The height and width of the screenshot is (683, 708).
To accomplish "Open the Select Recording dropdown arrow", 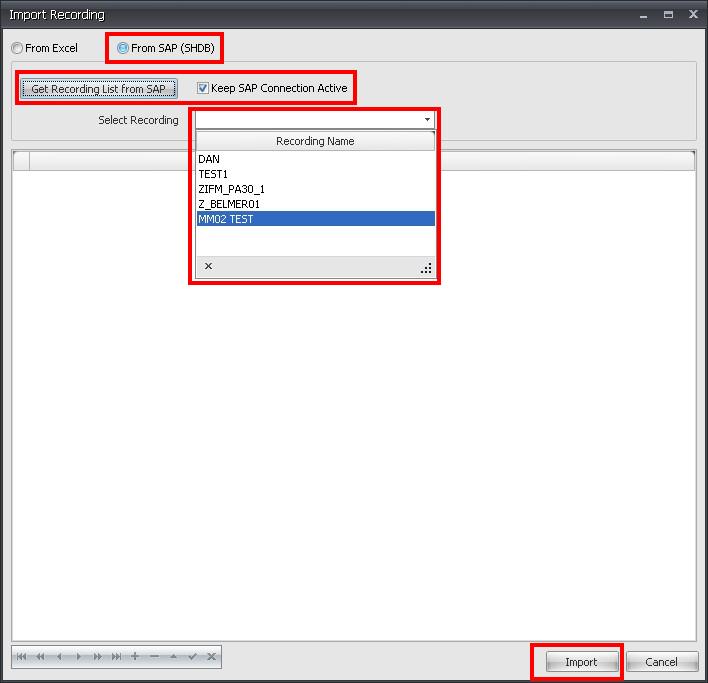I will 427,120.
